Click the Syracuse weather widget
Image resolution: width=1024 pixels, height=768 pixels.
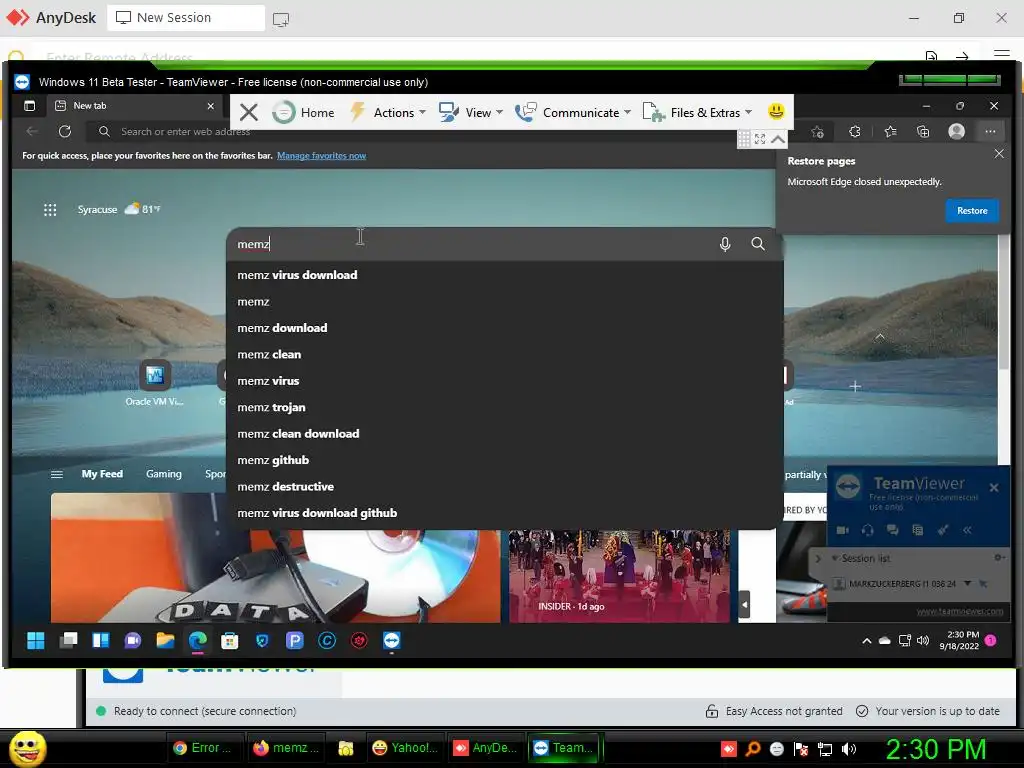pos(119,209)
